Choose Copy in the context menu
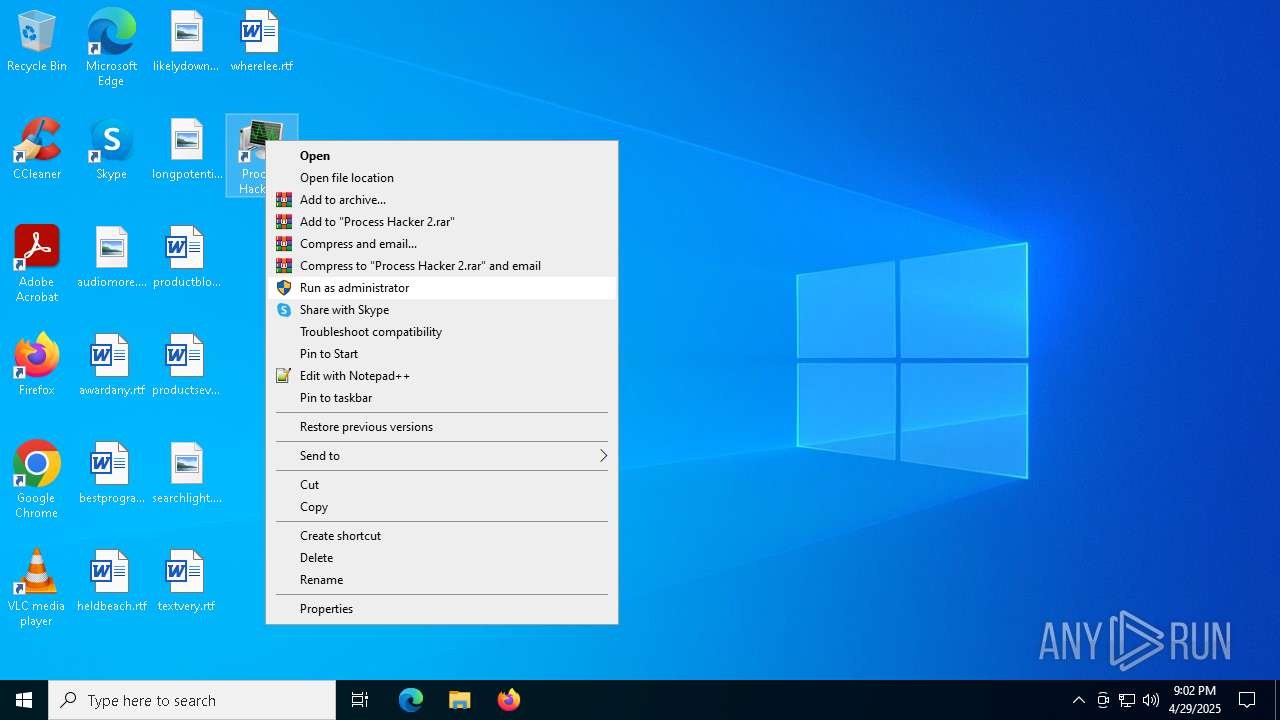This screenshot has height=720, width=1280. pos(442,507)
